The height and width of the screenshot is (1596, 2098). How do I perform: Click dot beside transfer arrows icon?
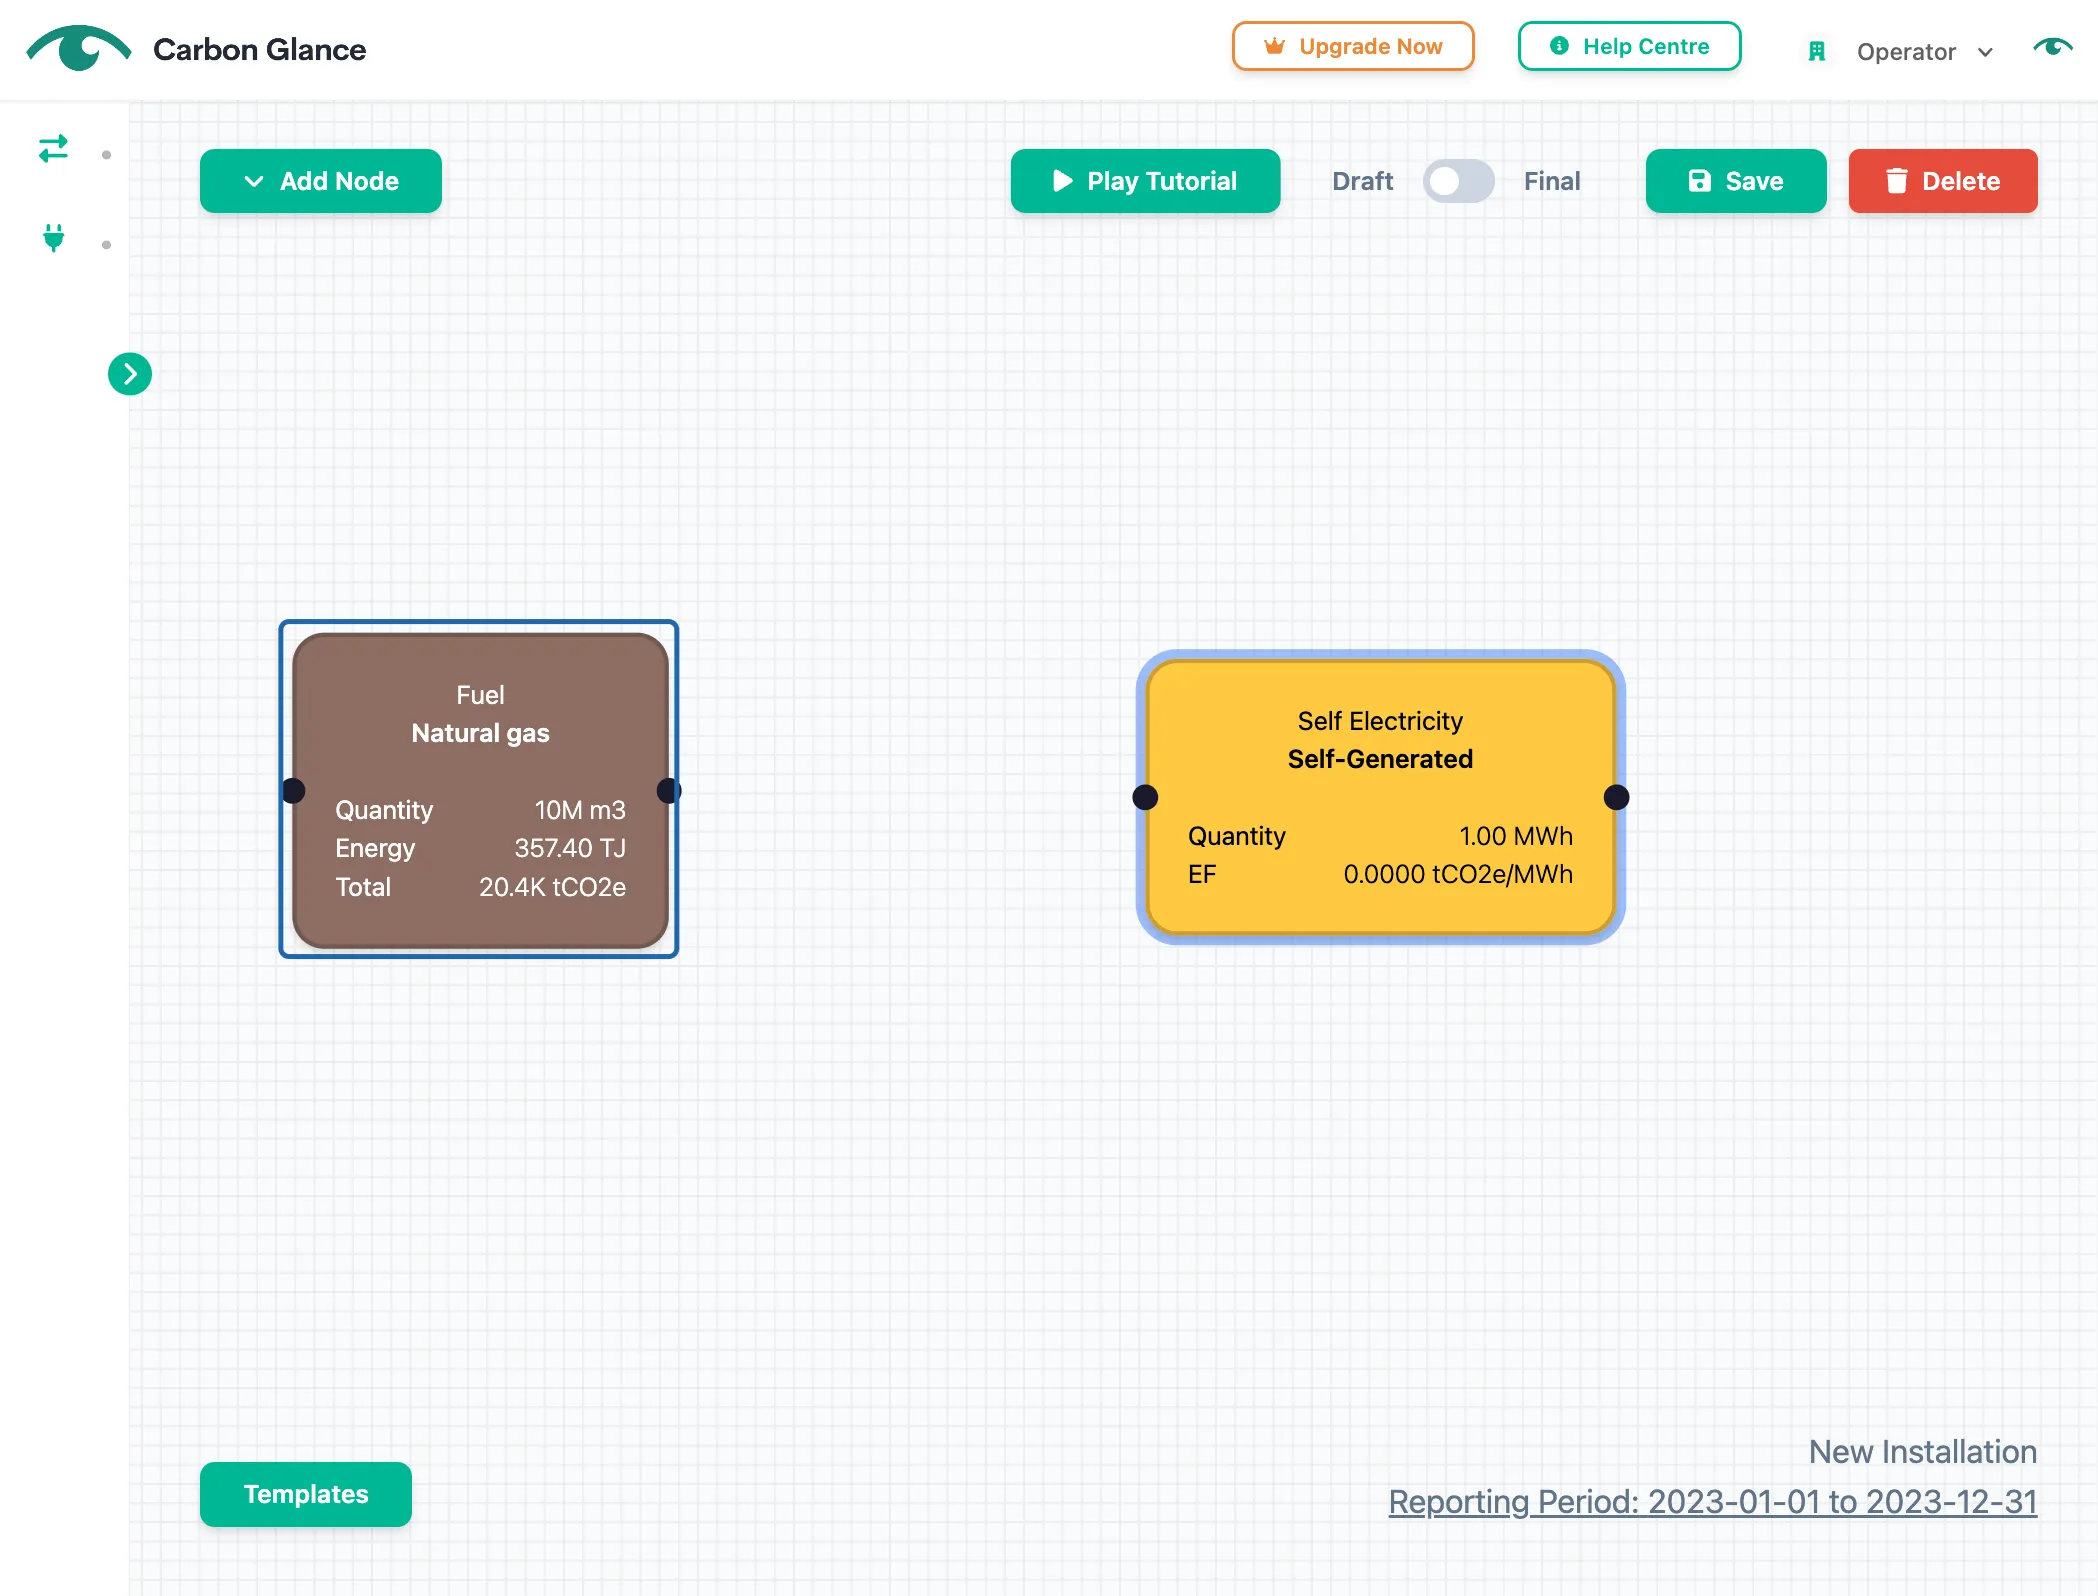[106, 154]
